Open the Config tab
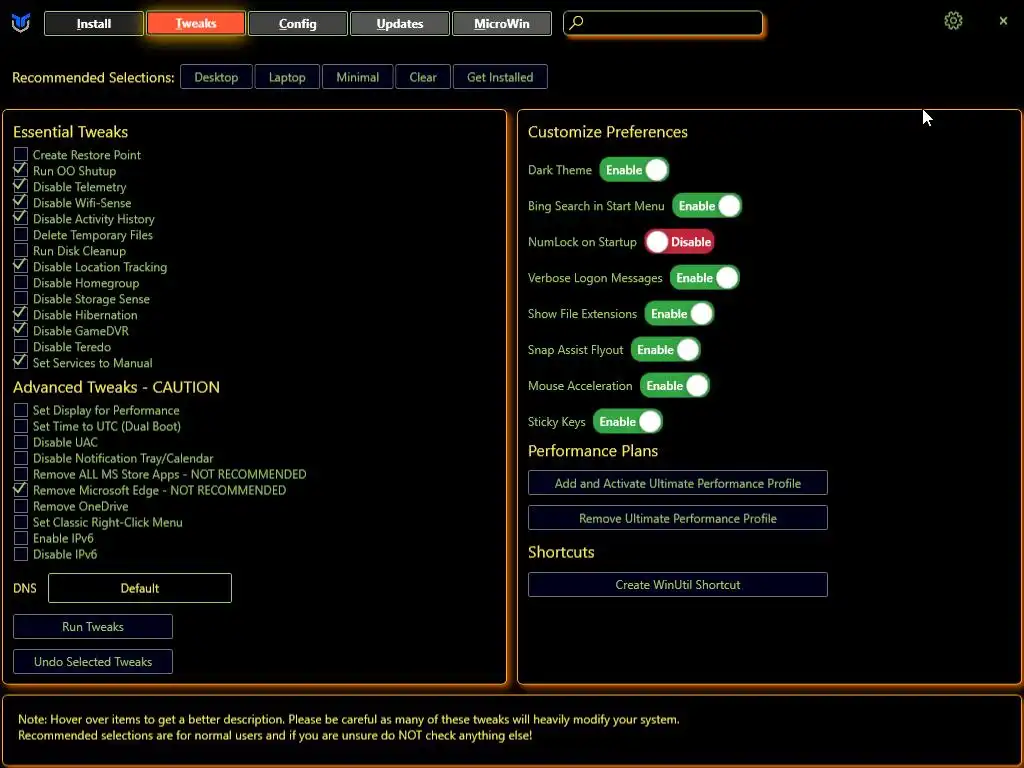 click(298, 24)
